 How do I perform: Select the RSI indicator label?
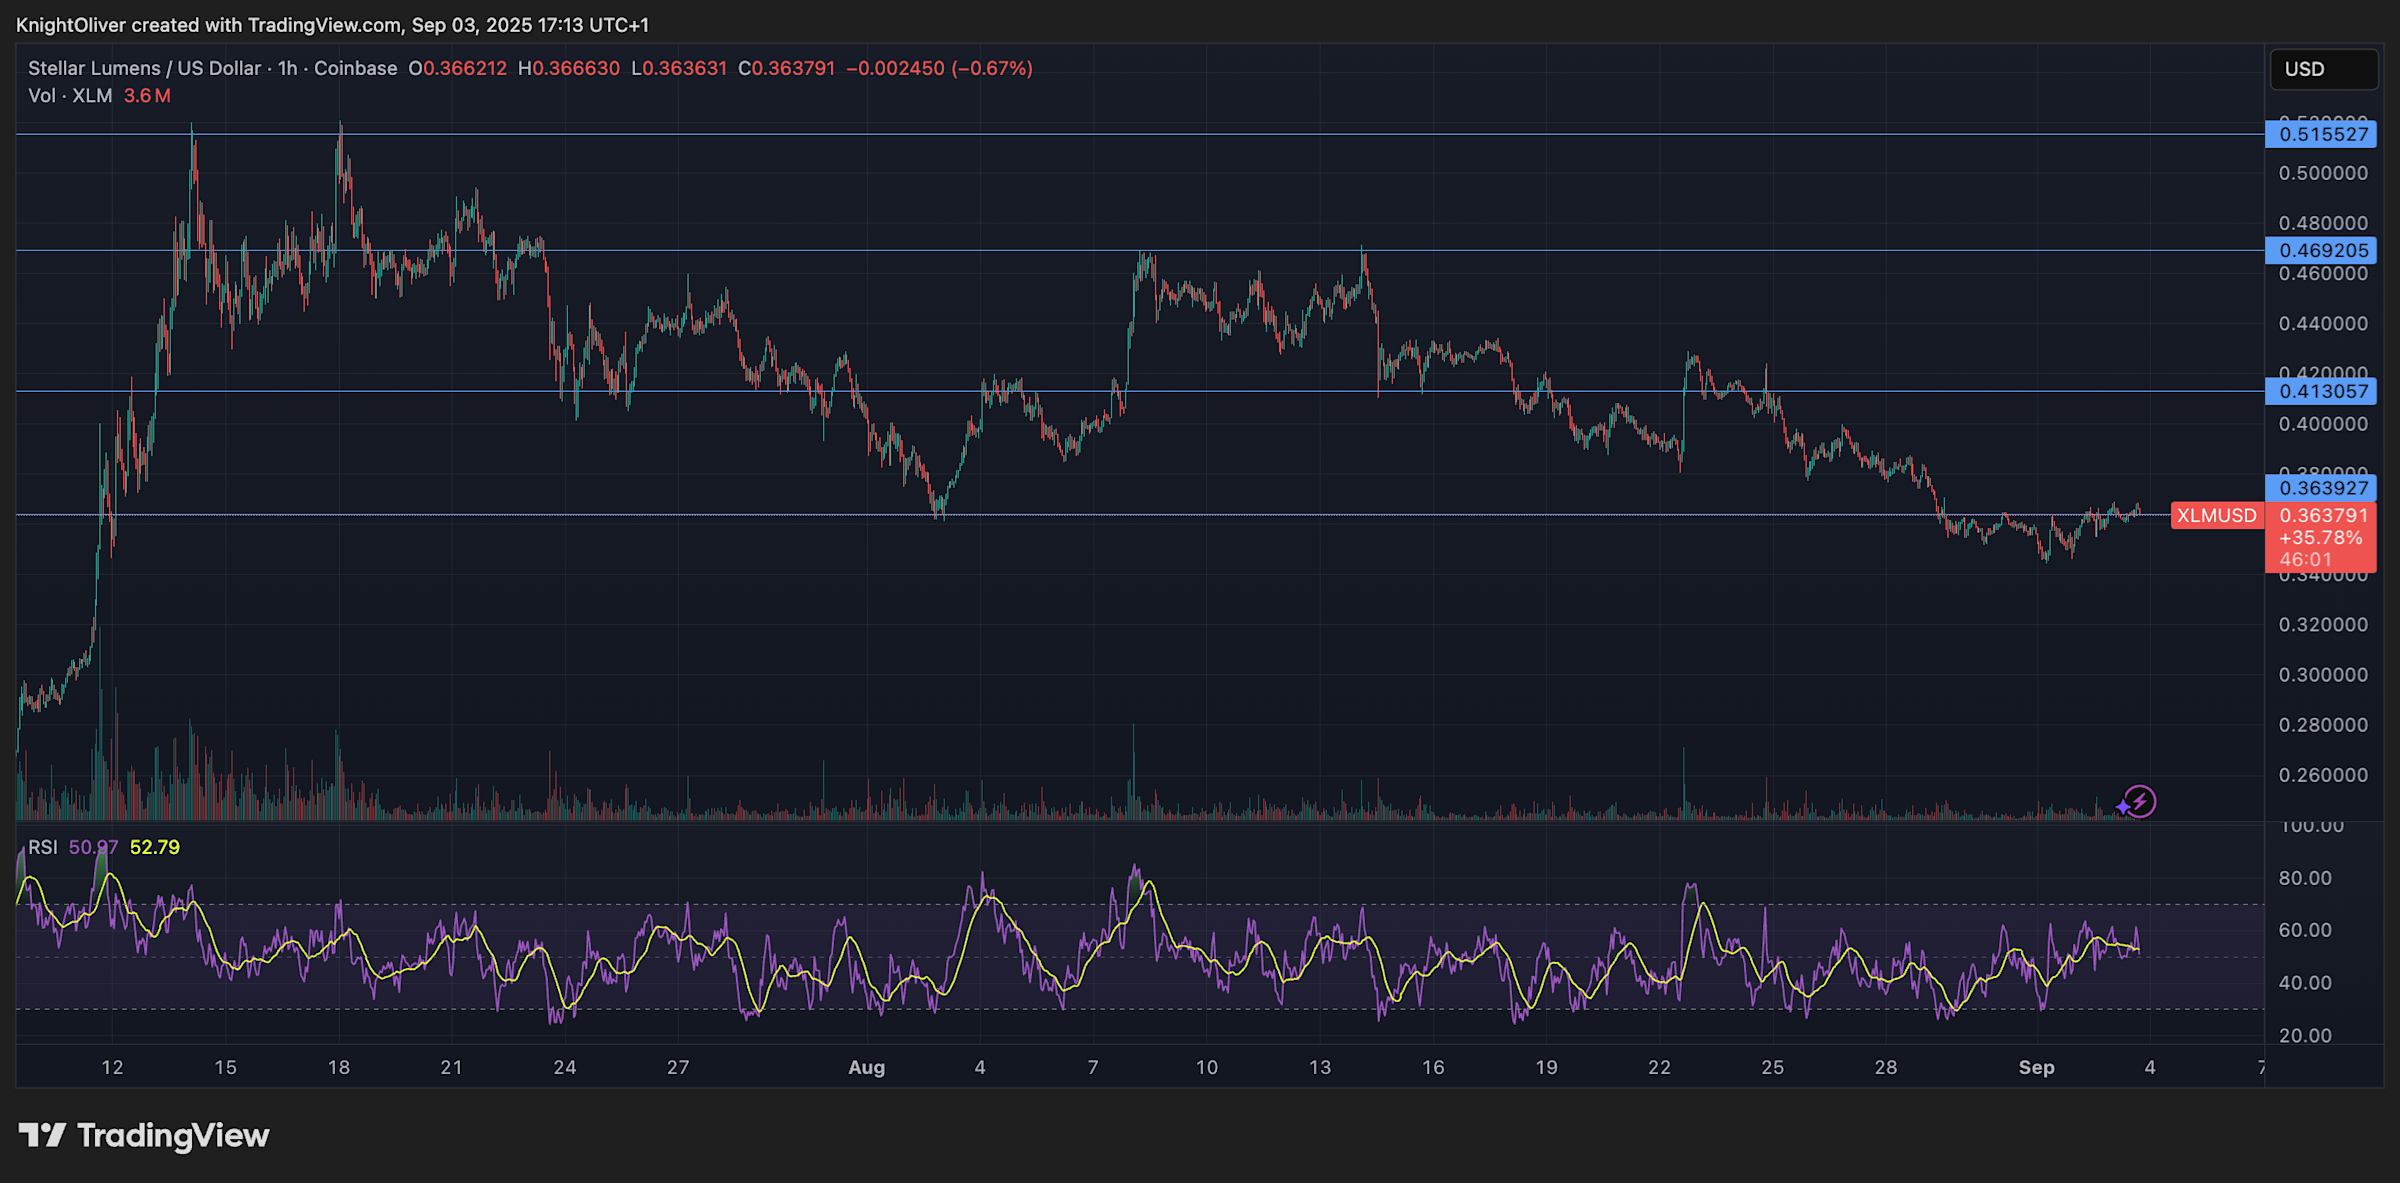click(x=43, y=847)
